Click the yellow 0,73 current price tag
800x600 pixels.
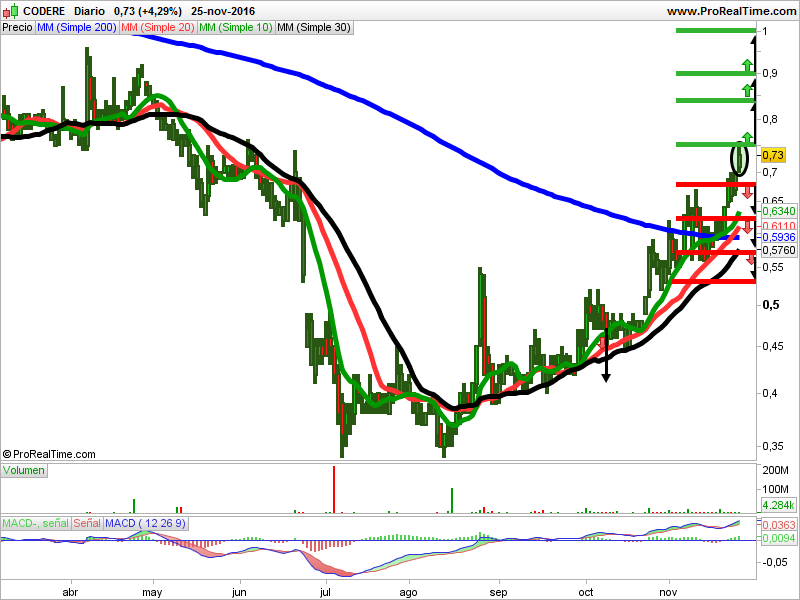tap(773, 155)
